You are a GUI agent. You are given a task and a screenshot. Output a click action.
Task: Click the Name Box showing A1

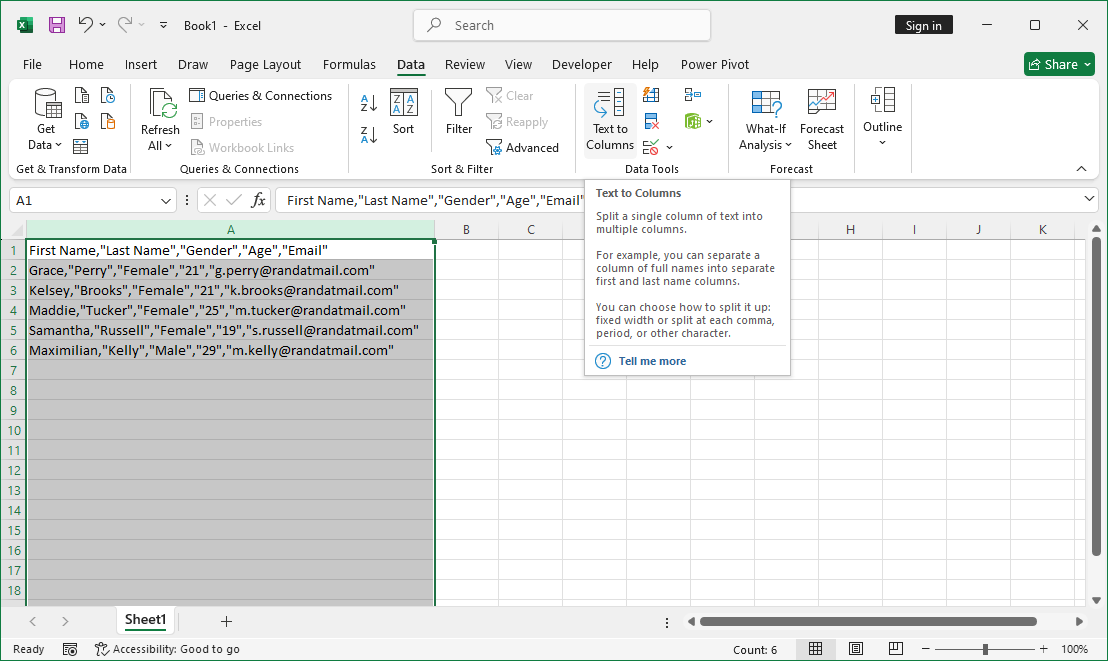(x=84, y=200)
